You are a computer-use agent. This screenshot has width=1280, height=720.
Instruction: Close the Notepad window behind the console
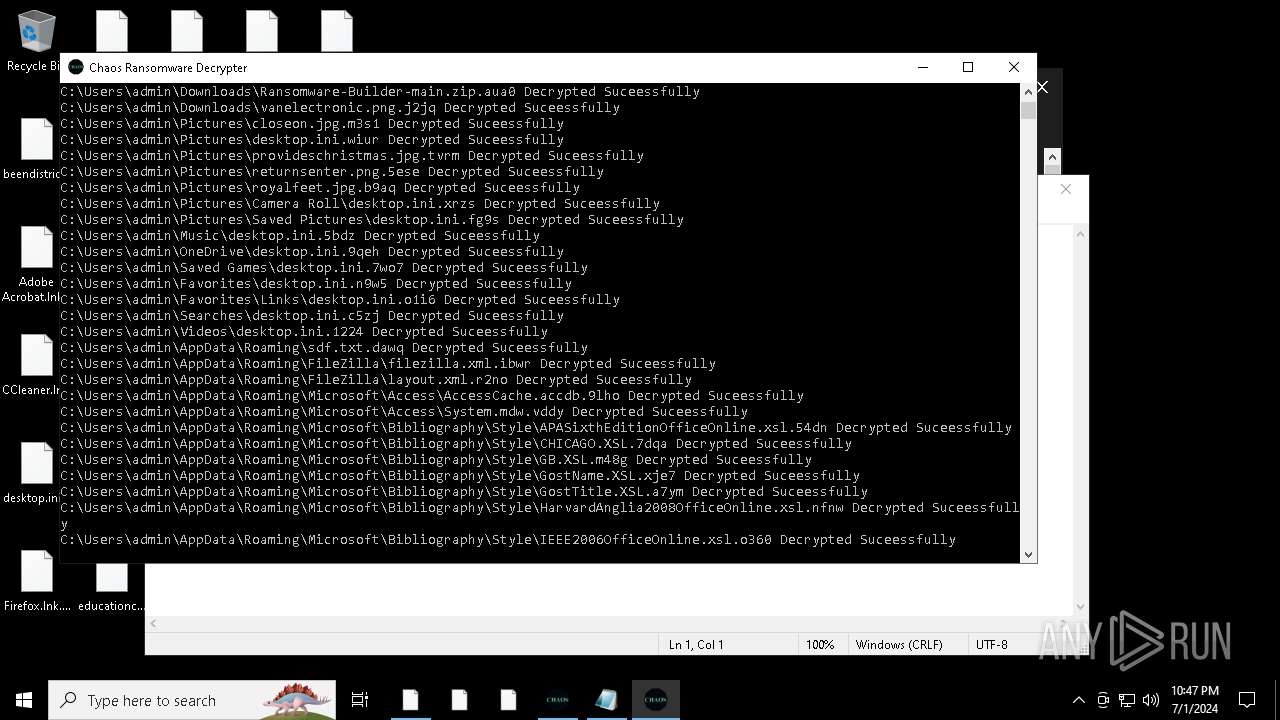(x=1066, y=188)
